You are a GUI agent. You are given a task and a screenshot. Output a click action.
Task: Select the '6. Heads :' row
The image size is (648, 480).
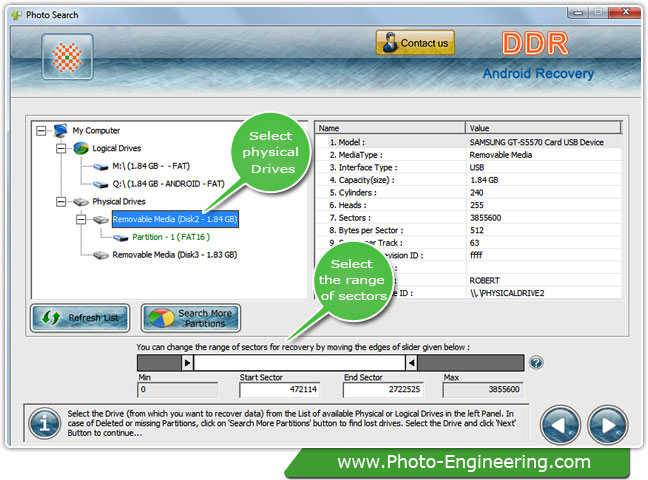(x=468, y=205)
